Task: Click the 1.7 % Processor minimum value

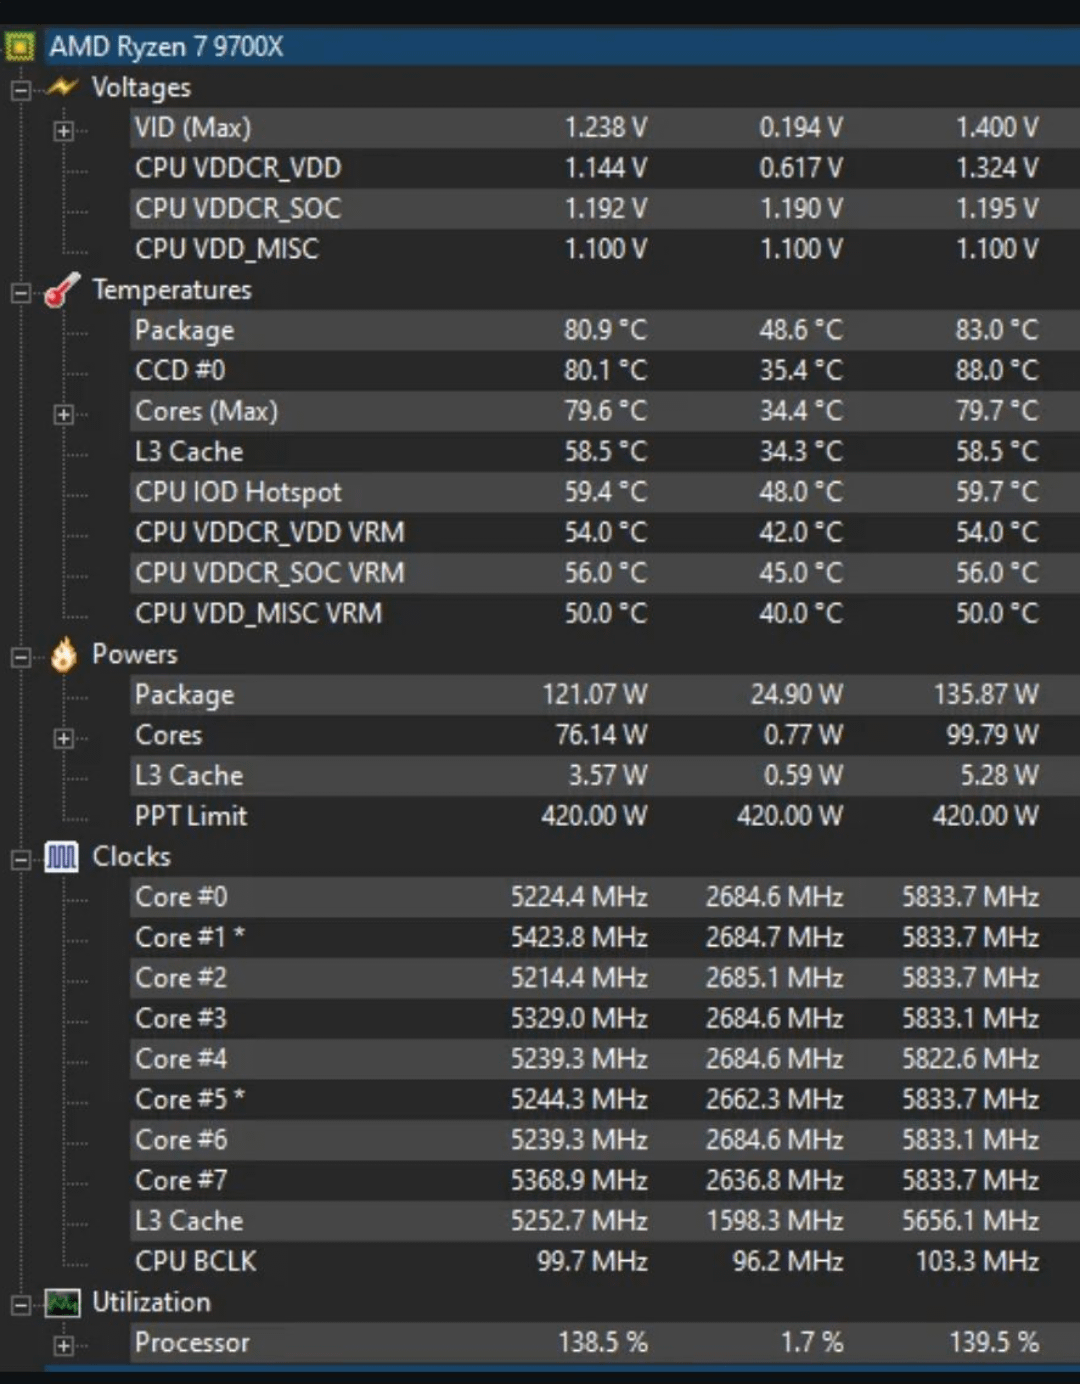Action: coord(812,1342)
